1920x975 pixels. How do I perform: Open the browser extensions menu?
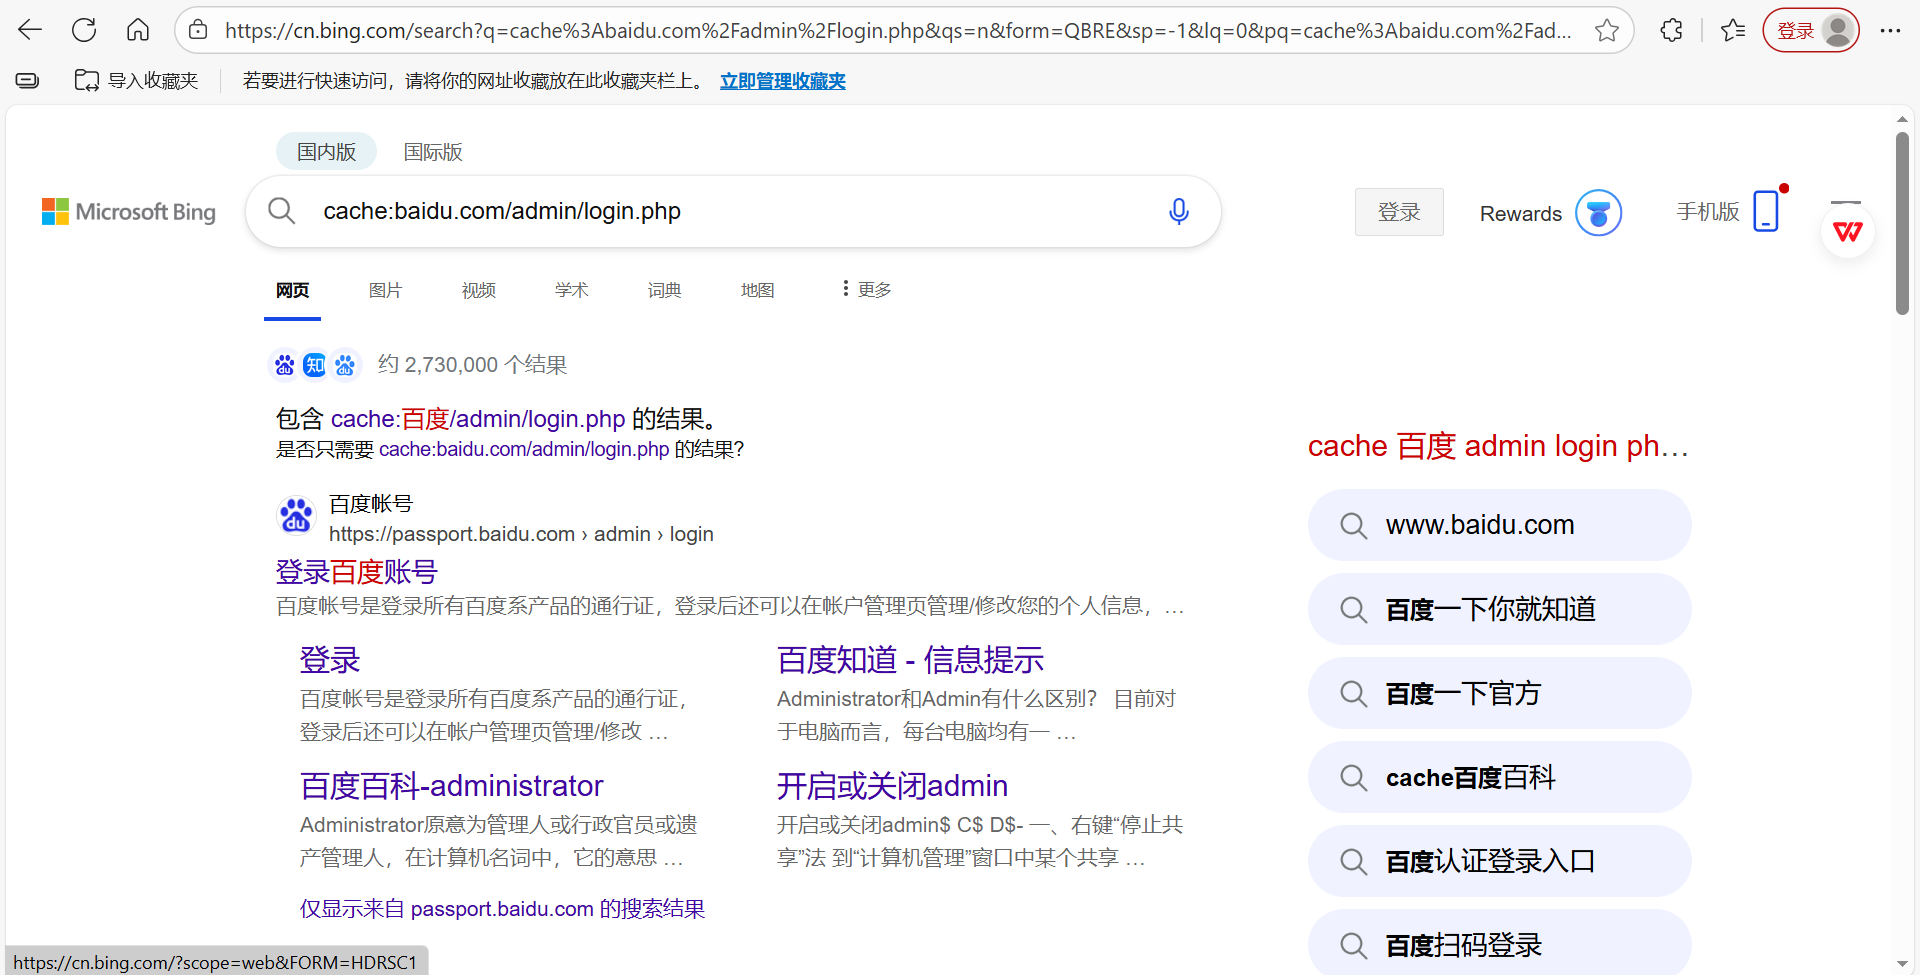pos(1671,30)
